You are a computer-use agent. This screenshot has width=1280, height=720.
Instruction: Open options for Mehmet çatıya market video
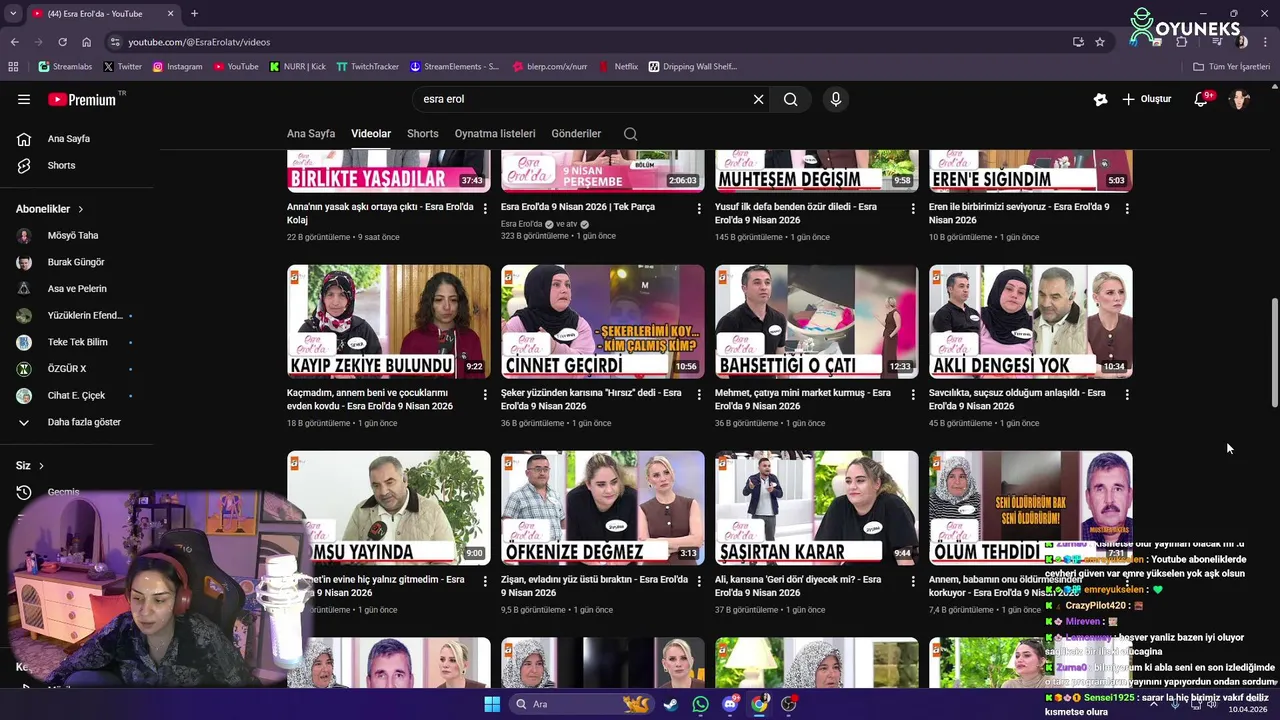click(x=913, y=394)
